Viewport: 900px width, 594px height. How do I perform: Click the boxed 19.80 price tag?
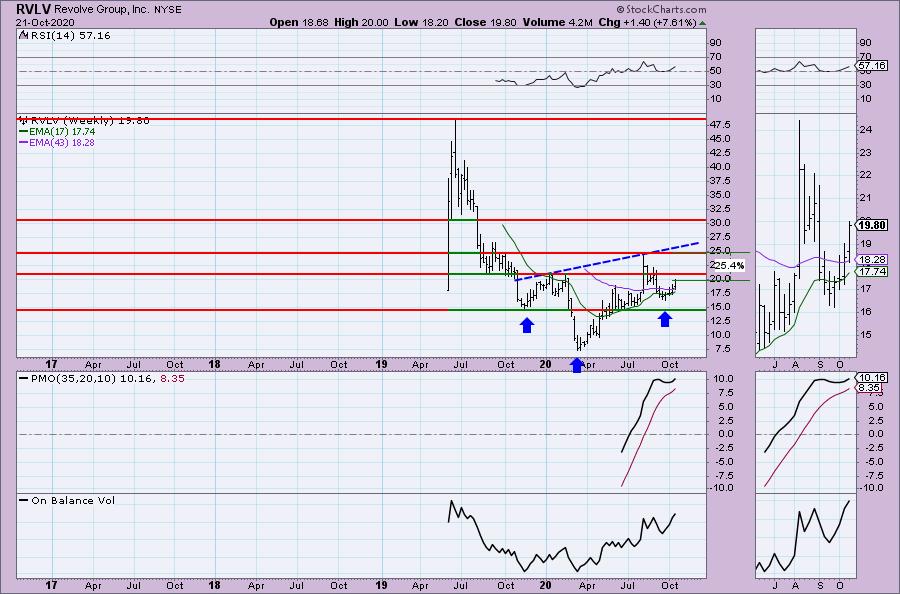pos(872,226)
